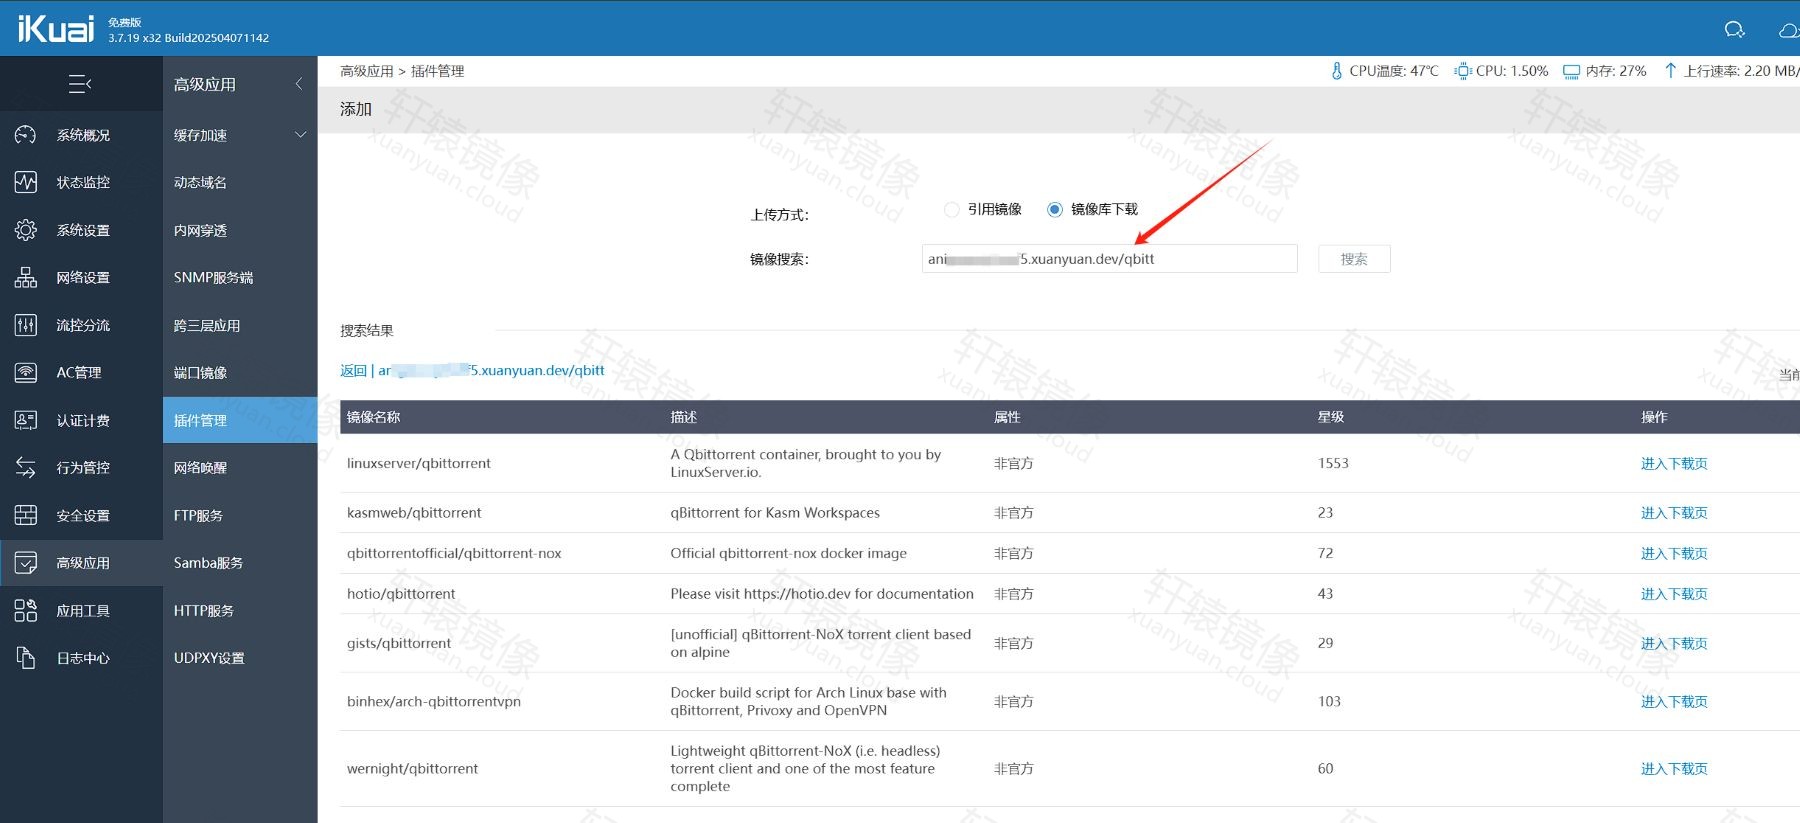Open download page for binhex/arch-qbittorrentvpn
1800x823 pixels.
click(1674, 701)
